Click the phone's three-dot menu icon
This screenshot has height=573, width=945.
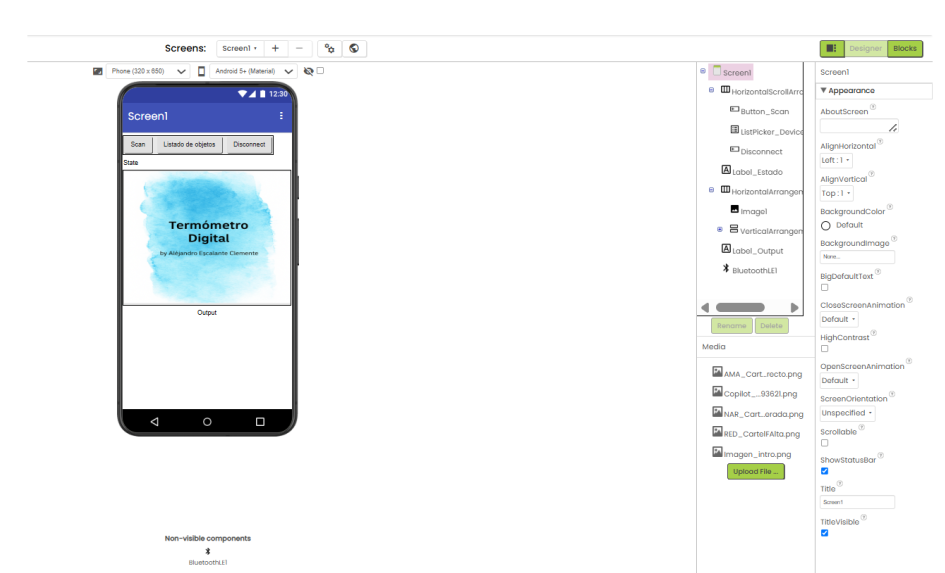click(281, 116)
